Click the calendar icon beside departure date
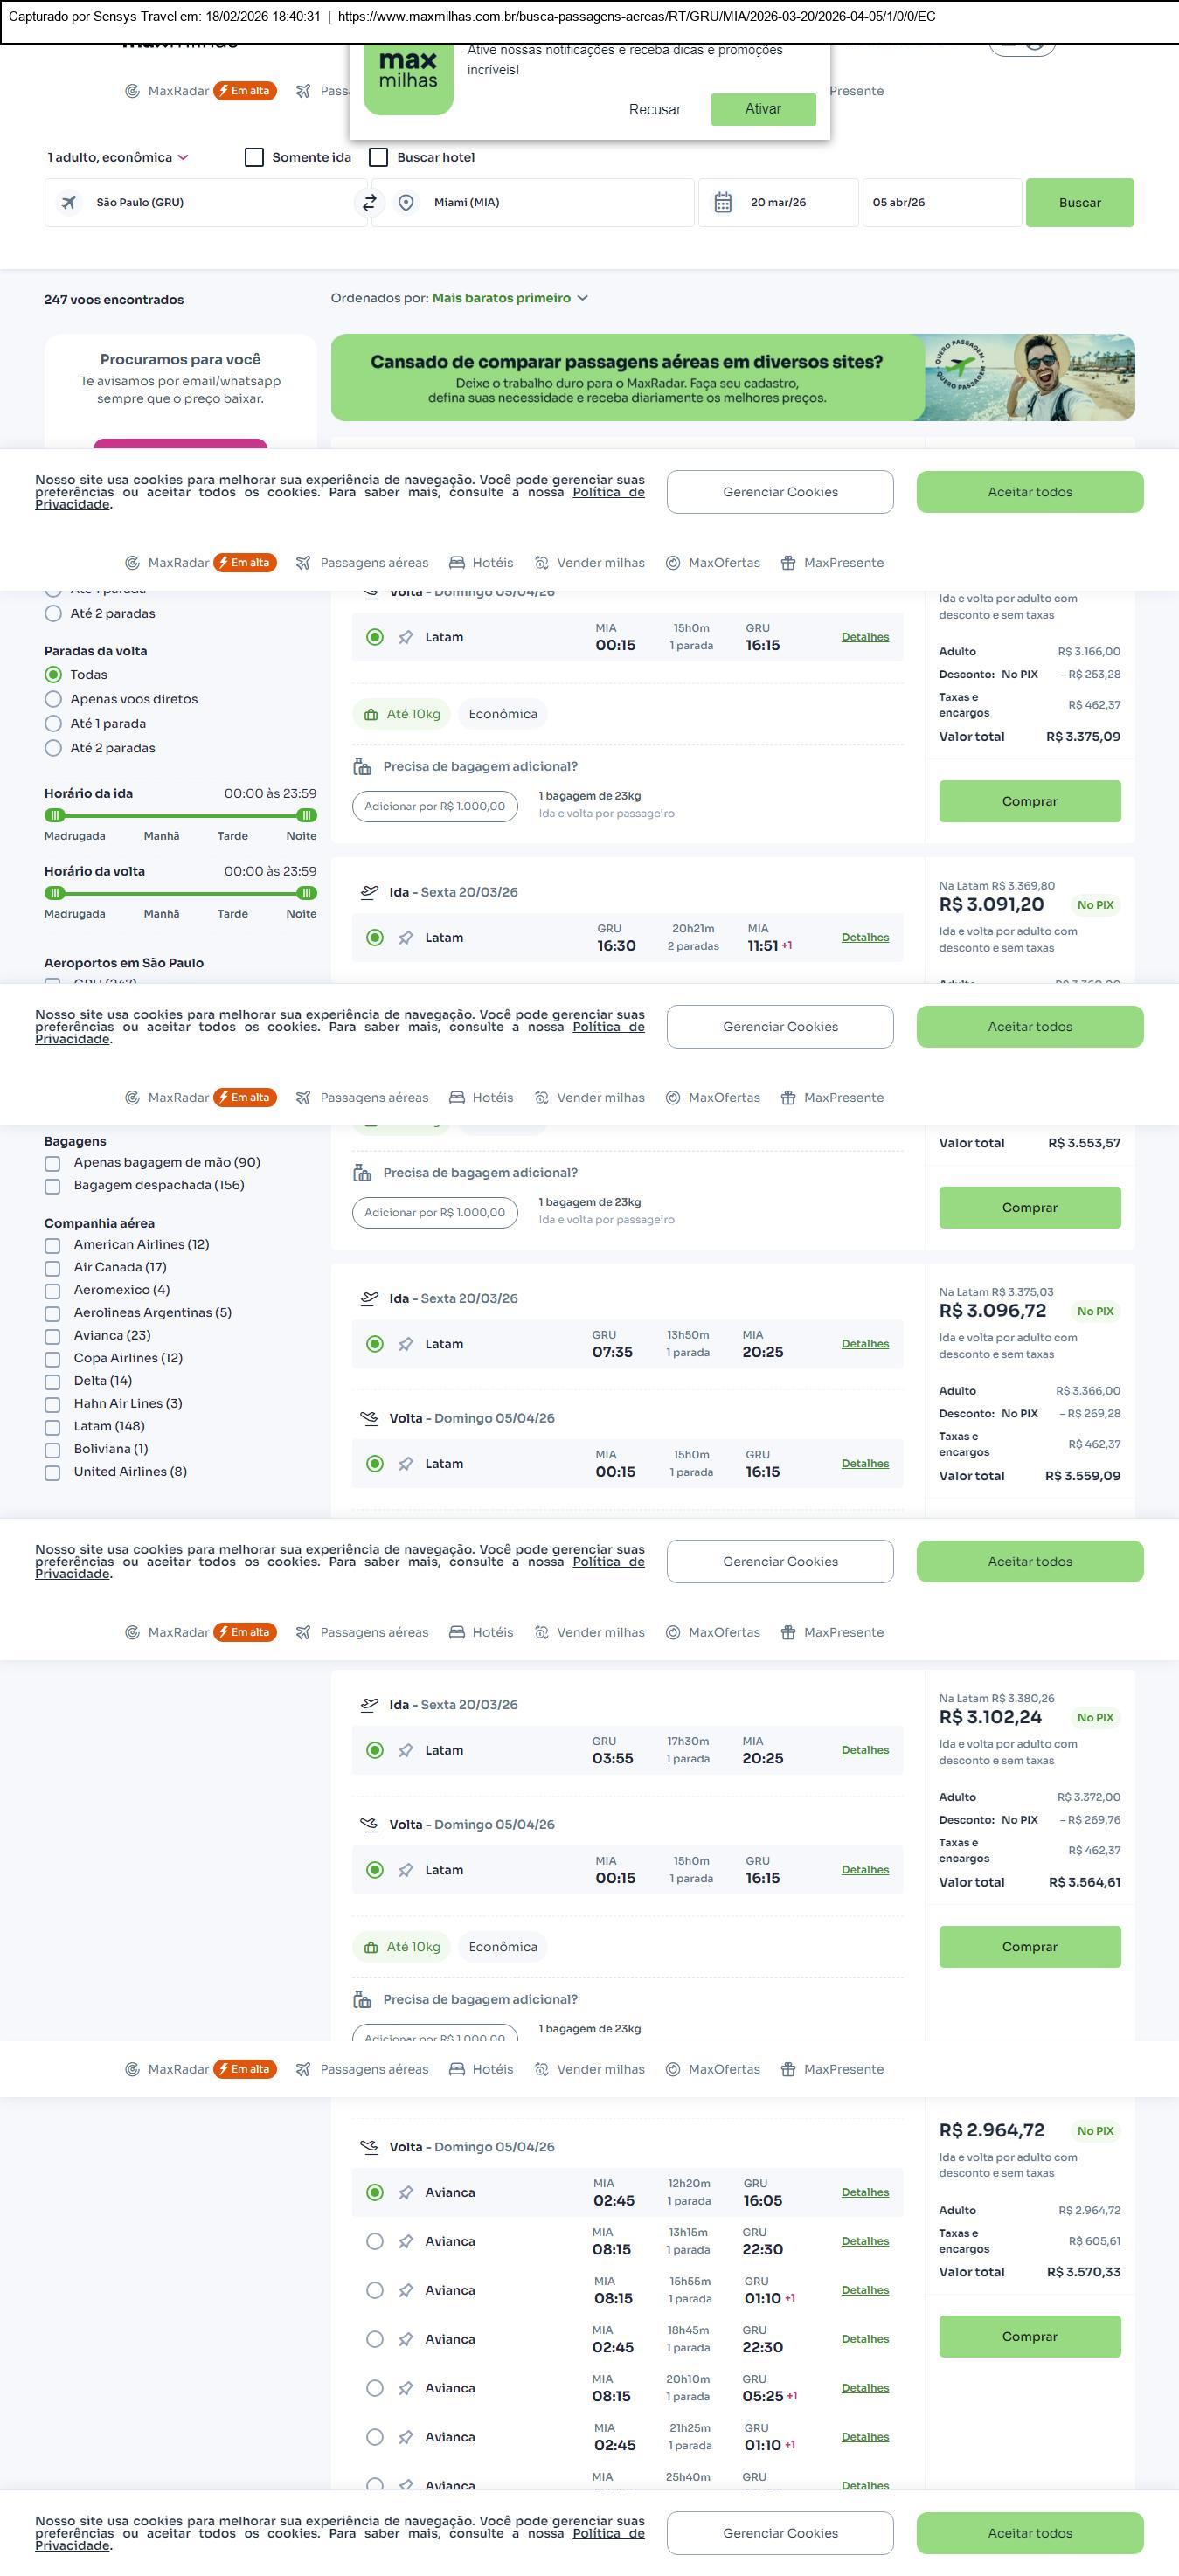Image resolution: width=1179 pixels, height=2576 pixels. pos(723,202)
